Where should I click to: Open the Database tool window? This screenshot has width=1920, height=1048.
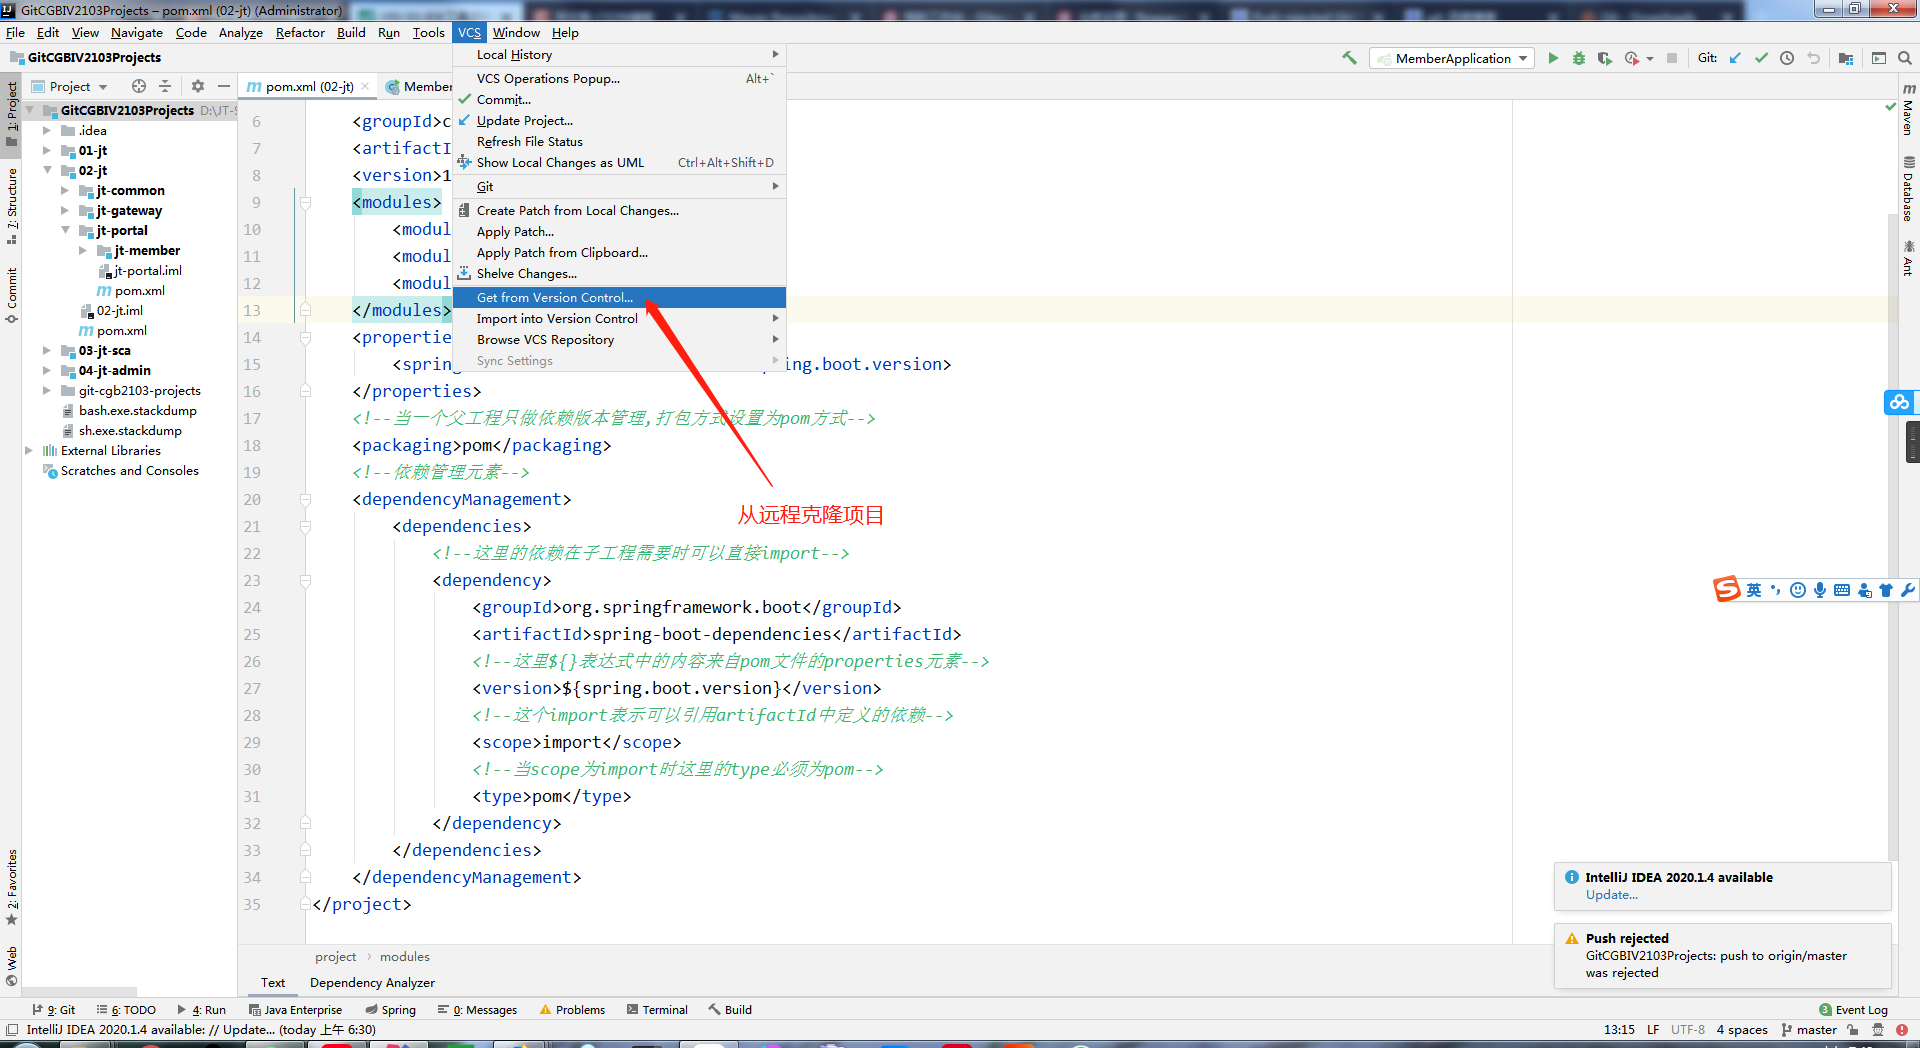tap(1908, 188)
